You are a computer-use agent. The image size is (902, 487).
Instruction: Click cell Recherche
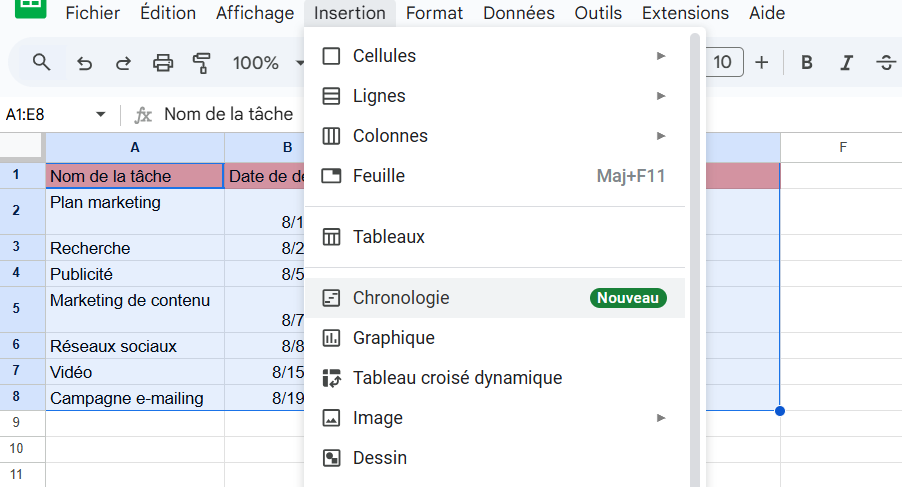tap(135, 248)
